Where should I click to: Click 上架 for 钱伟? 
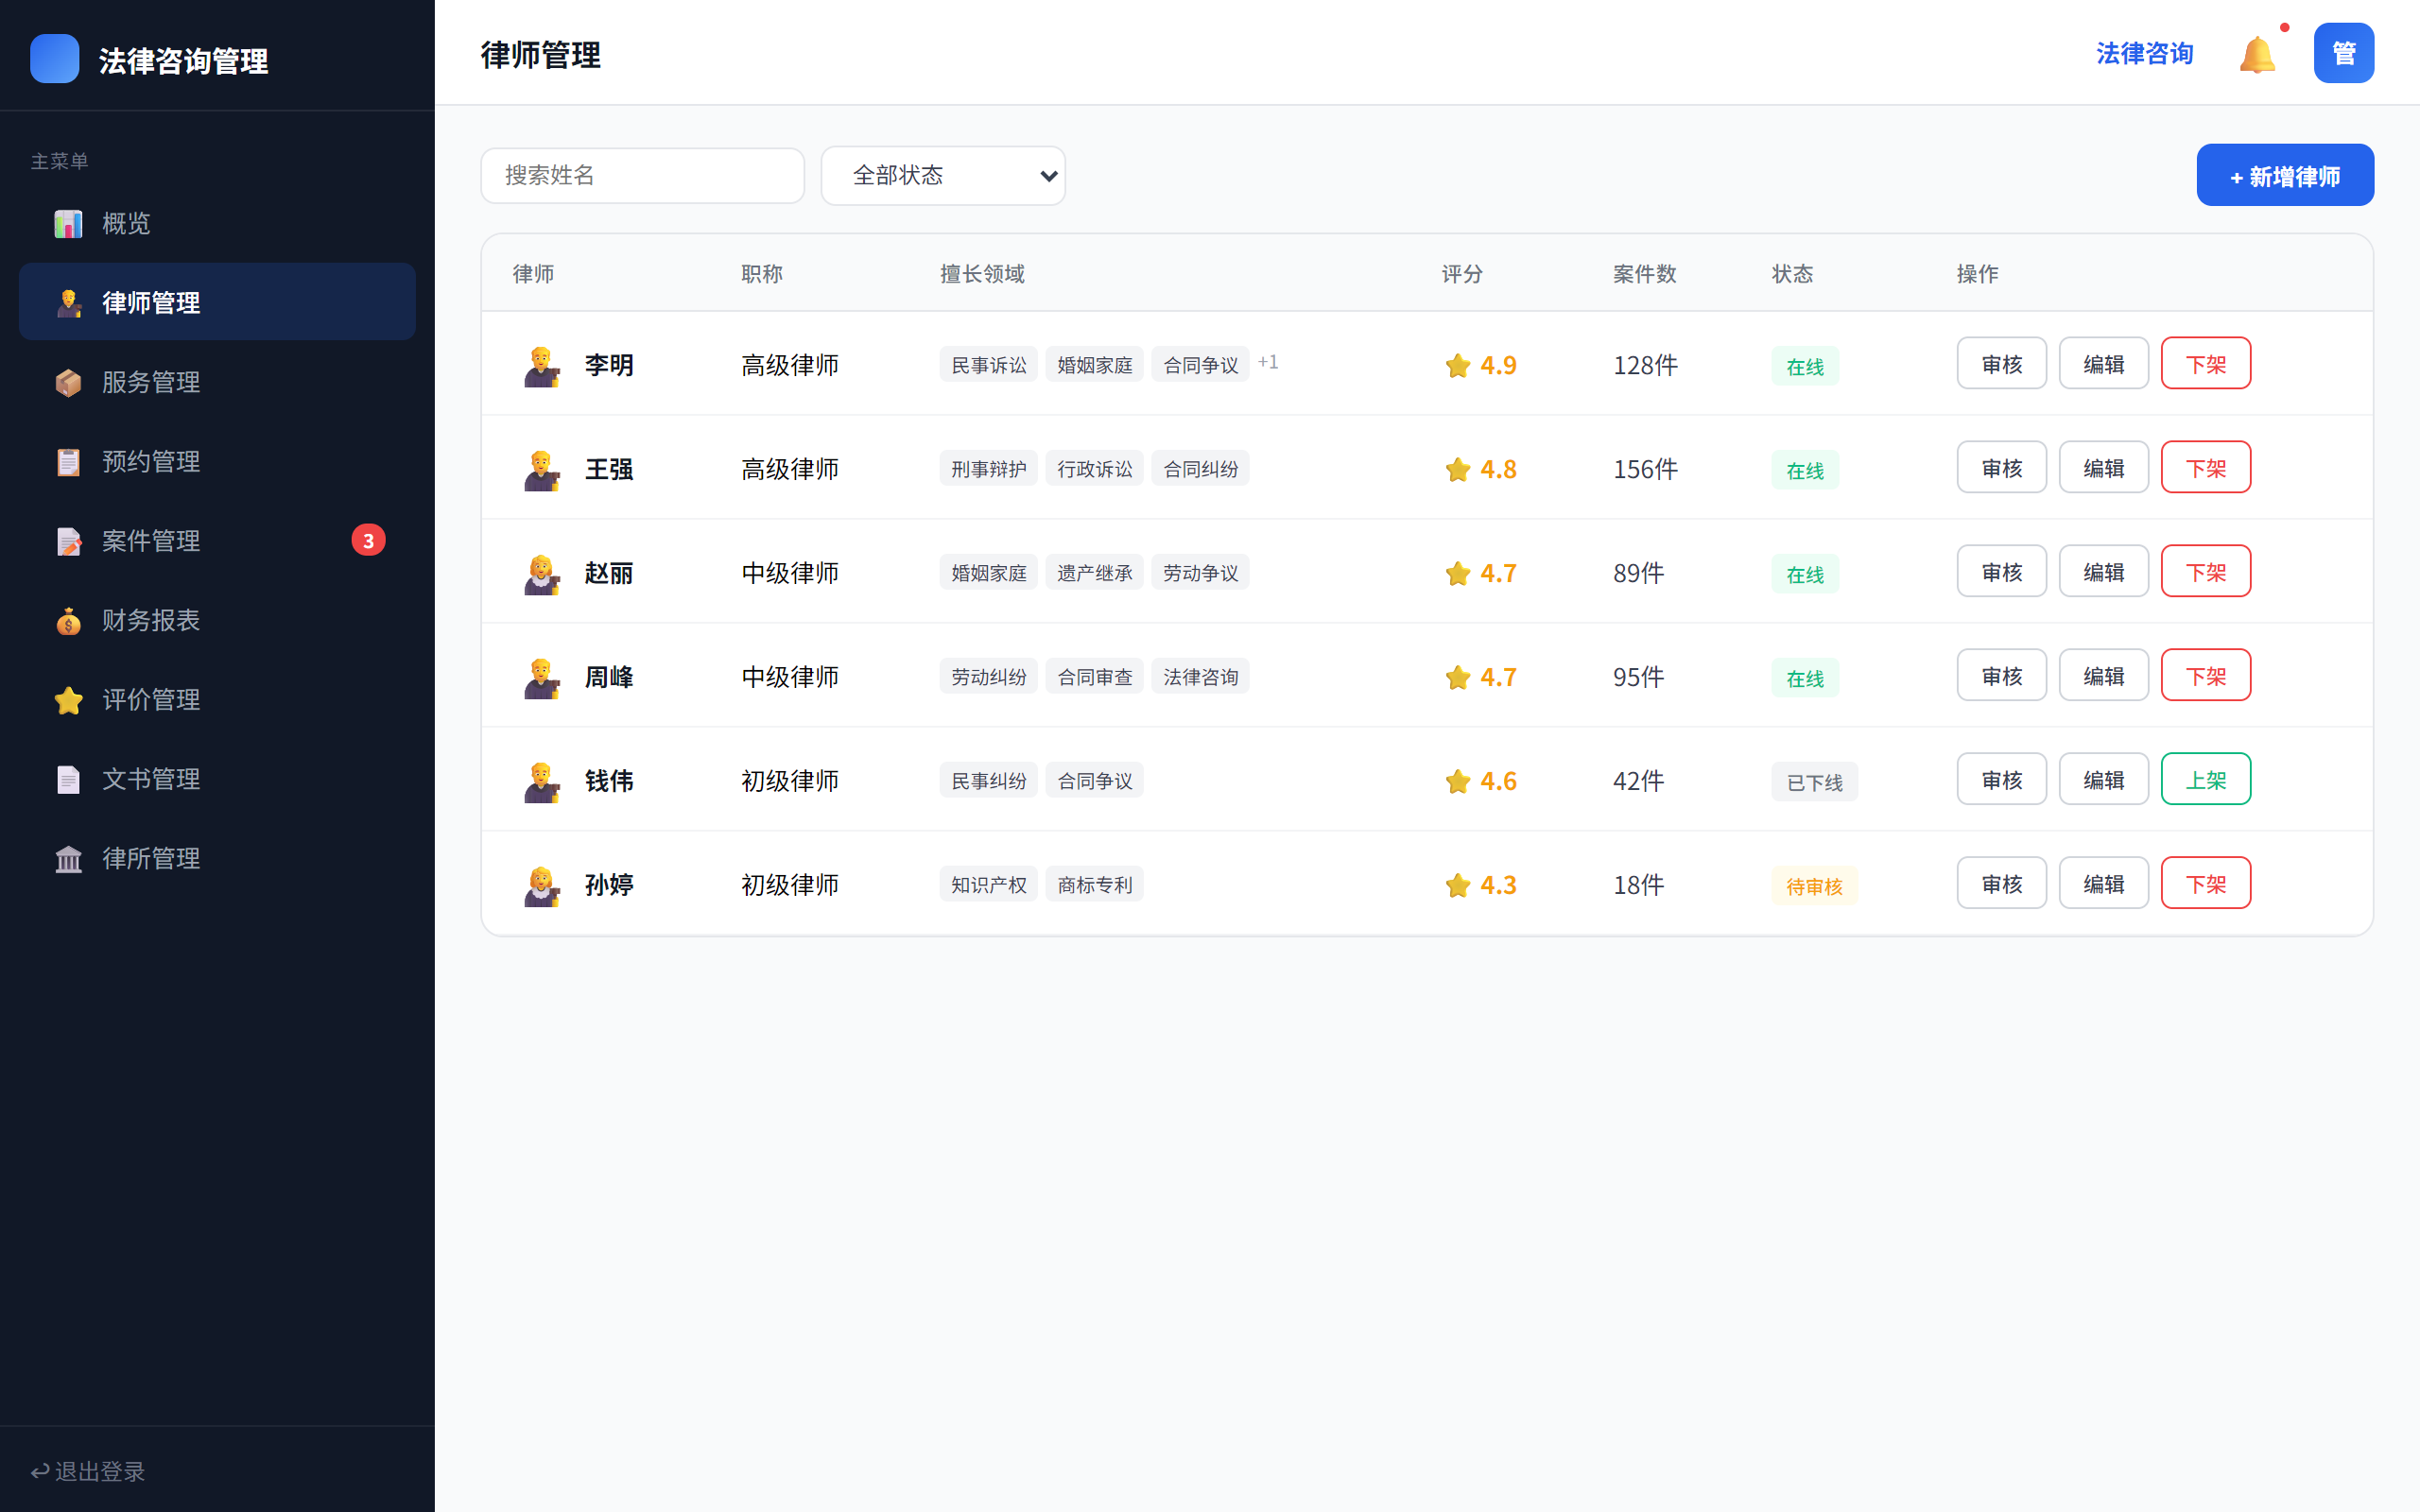(2205, 780)
